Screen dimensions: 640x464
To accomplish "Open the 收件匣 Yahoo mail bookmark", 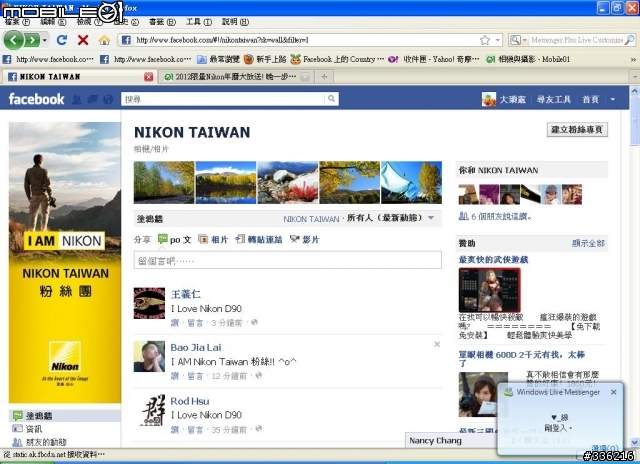I will (x=433, y=60).
